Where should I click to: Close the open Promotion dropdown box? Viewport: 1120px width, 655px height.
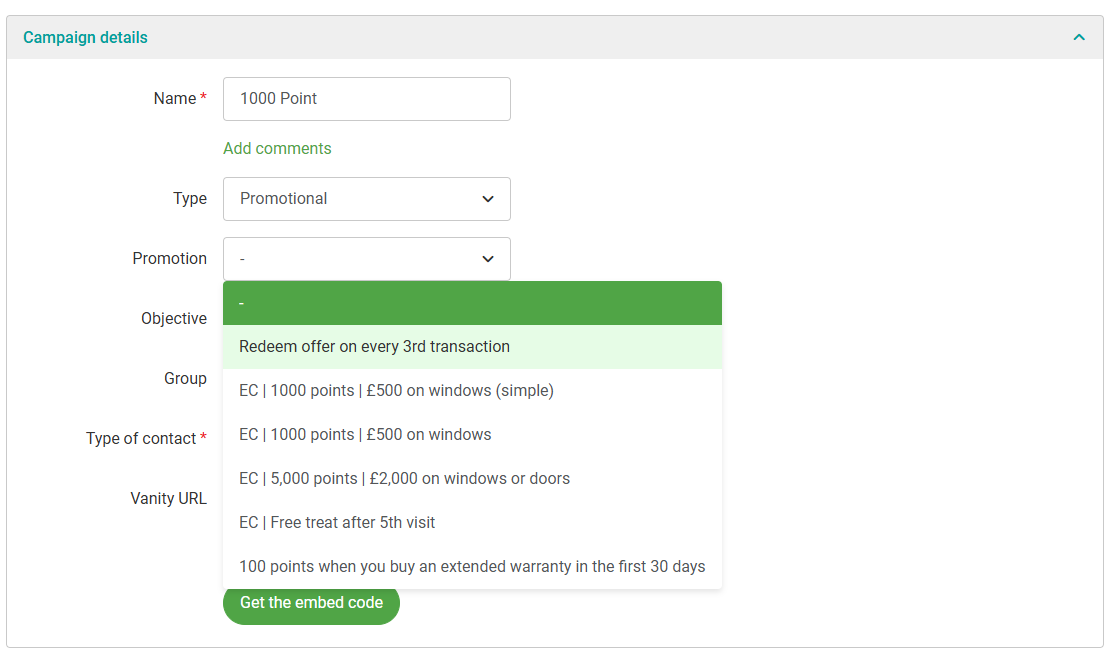pyautogui.click(x=366, y=259)
